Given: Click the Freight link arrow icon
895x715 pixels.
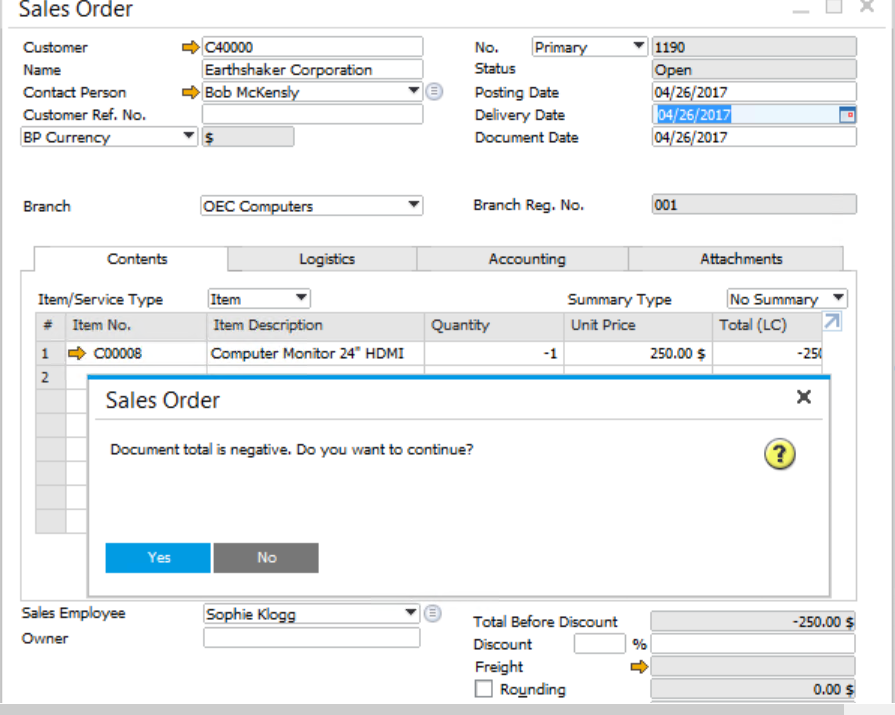Looking at the screenshot, I should pos(639,667).
